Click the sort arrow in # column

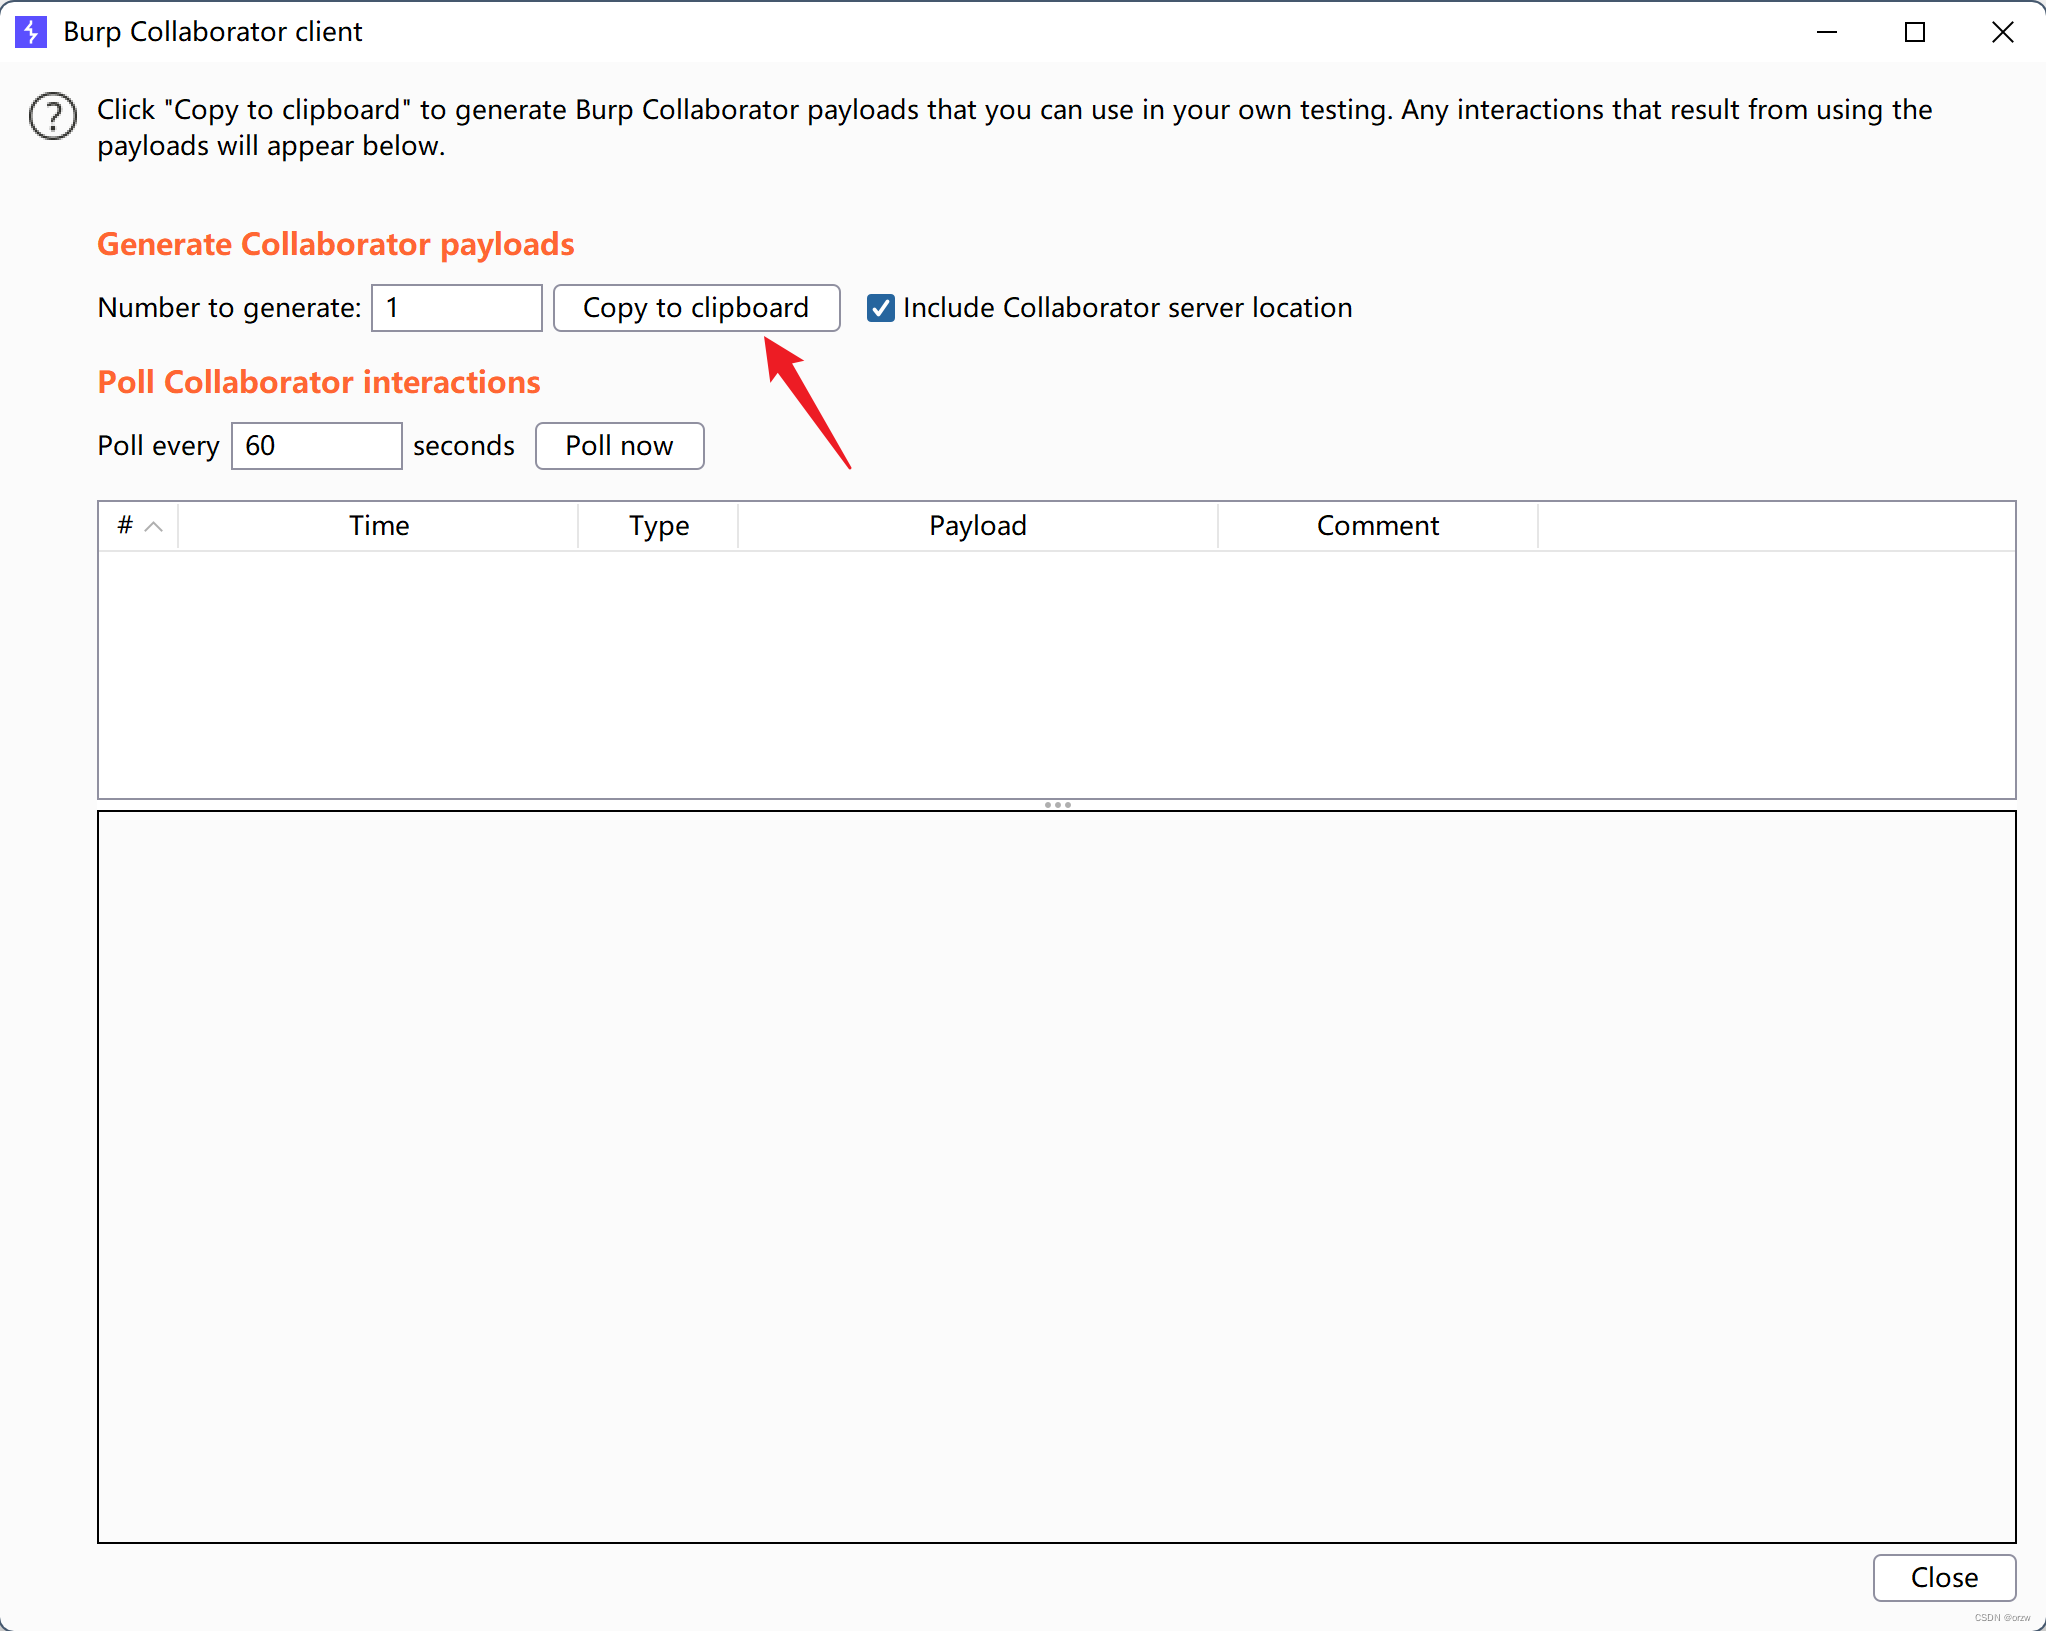click(154, 527)
